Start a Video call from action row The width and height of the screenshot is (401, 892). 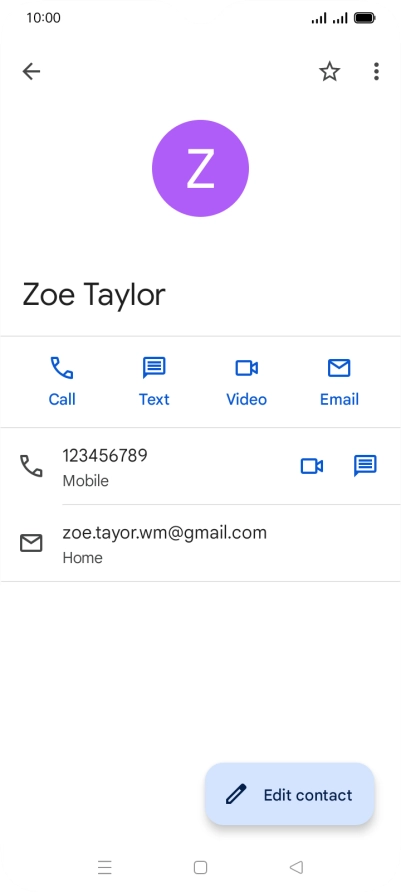246,368
